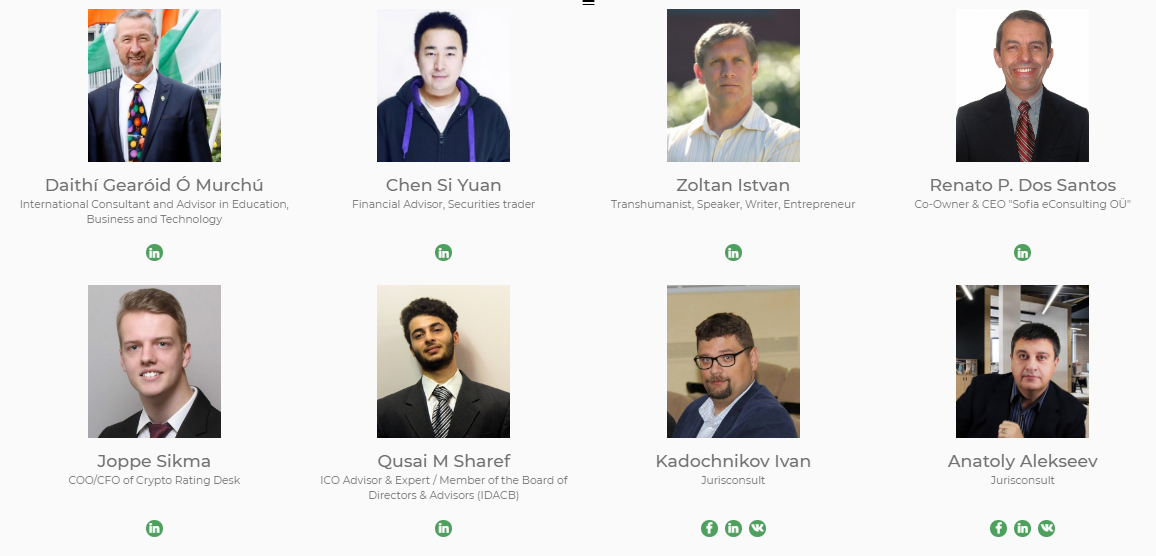This screenshot has height=556, width=1156.
Task: Open Zoltan Istvan's LinkedIn icon
Action: [x=733, y=252]
